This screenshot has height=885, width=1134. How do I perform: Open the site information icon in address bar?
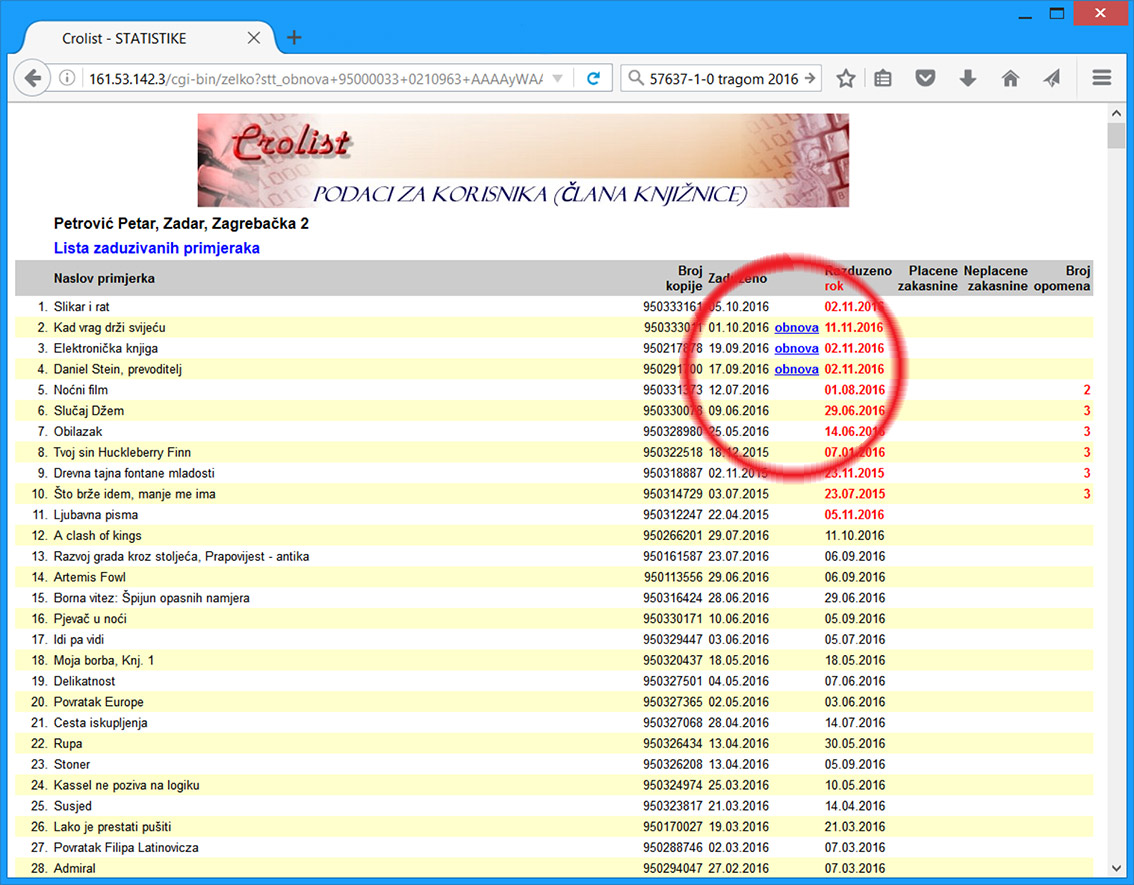point(67,79)
